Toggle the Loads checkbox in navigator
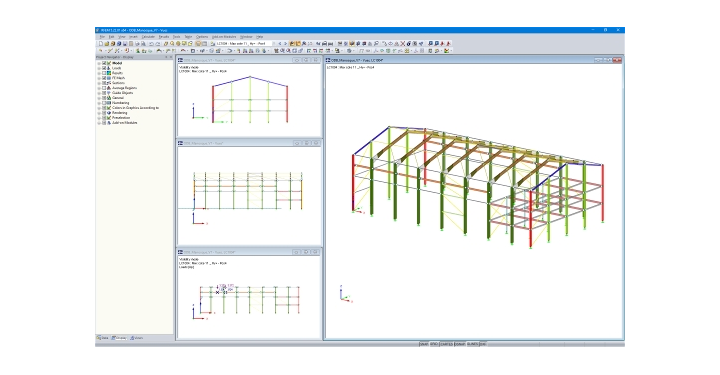This screenshot has width=720, height=375. pyautogui.click(x=104, y=68)
